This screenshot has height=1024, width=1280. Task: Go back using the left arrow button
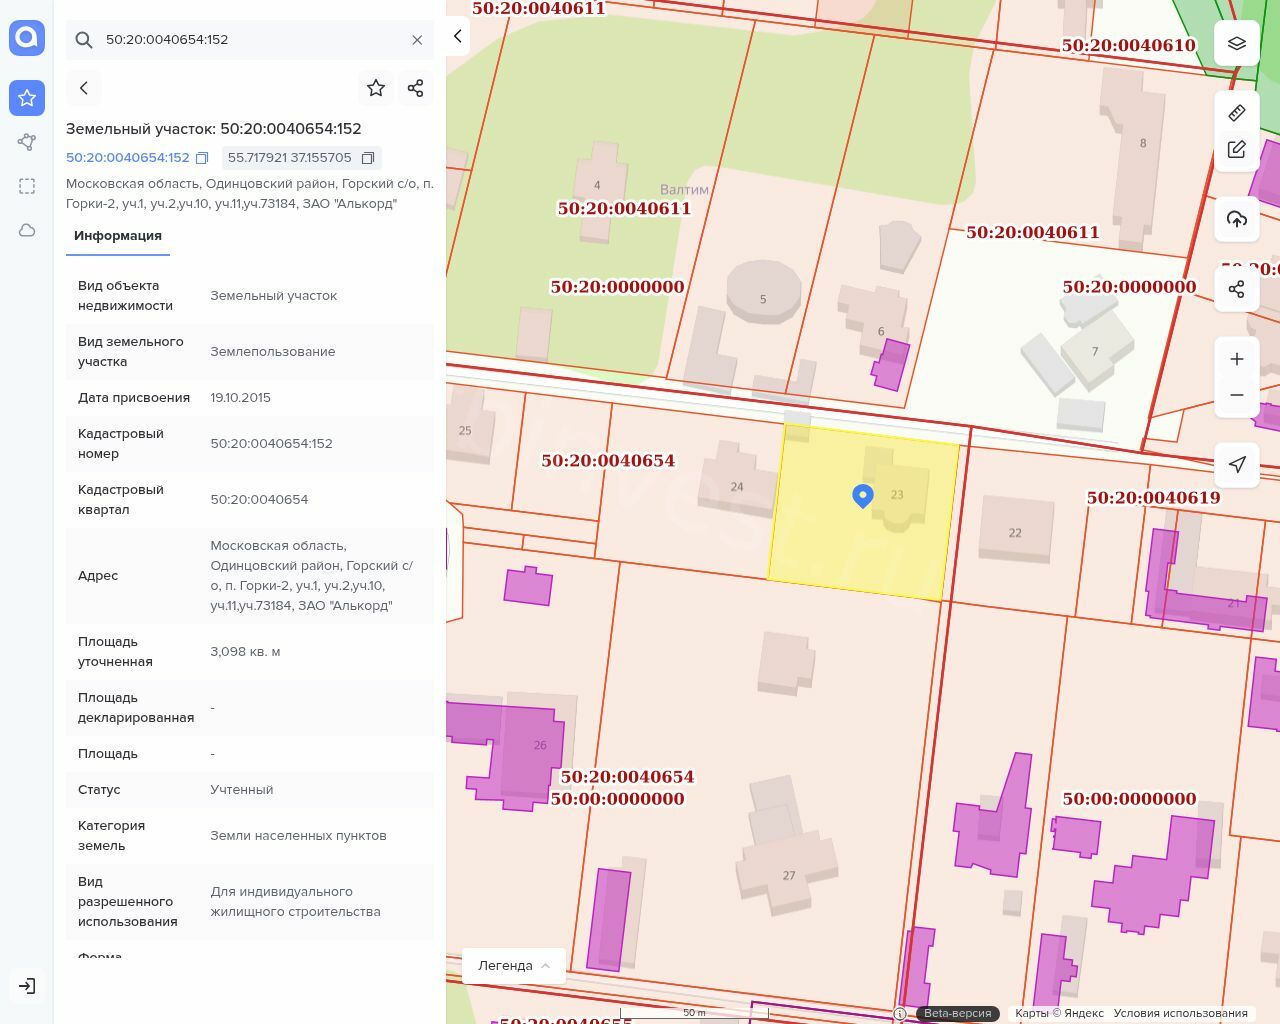pyautogui.click(x=84, y=88)
